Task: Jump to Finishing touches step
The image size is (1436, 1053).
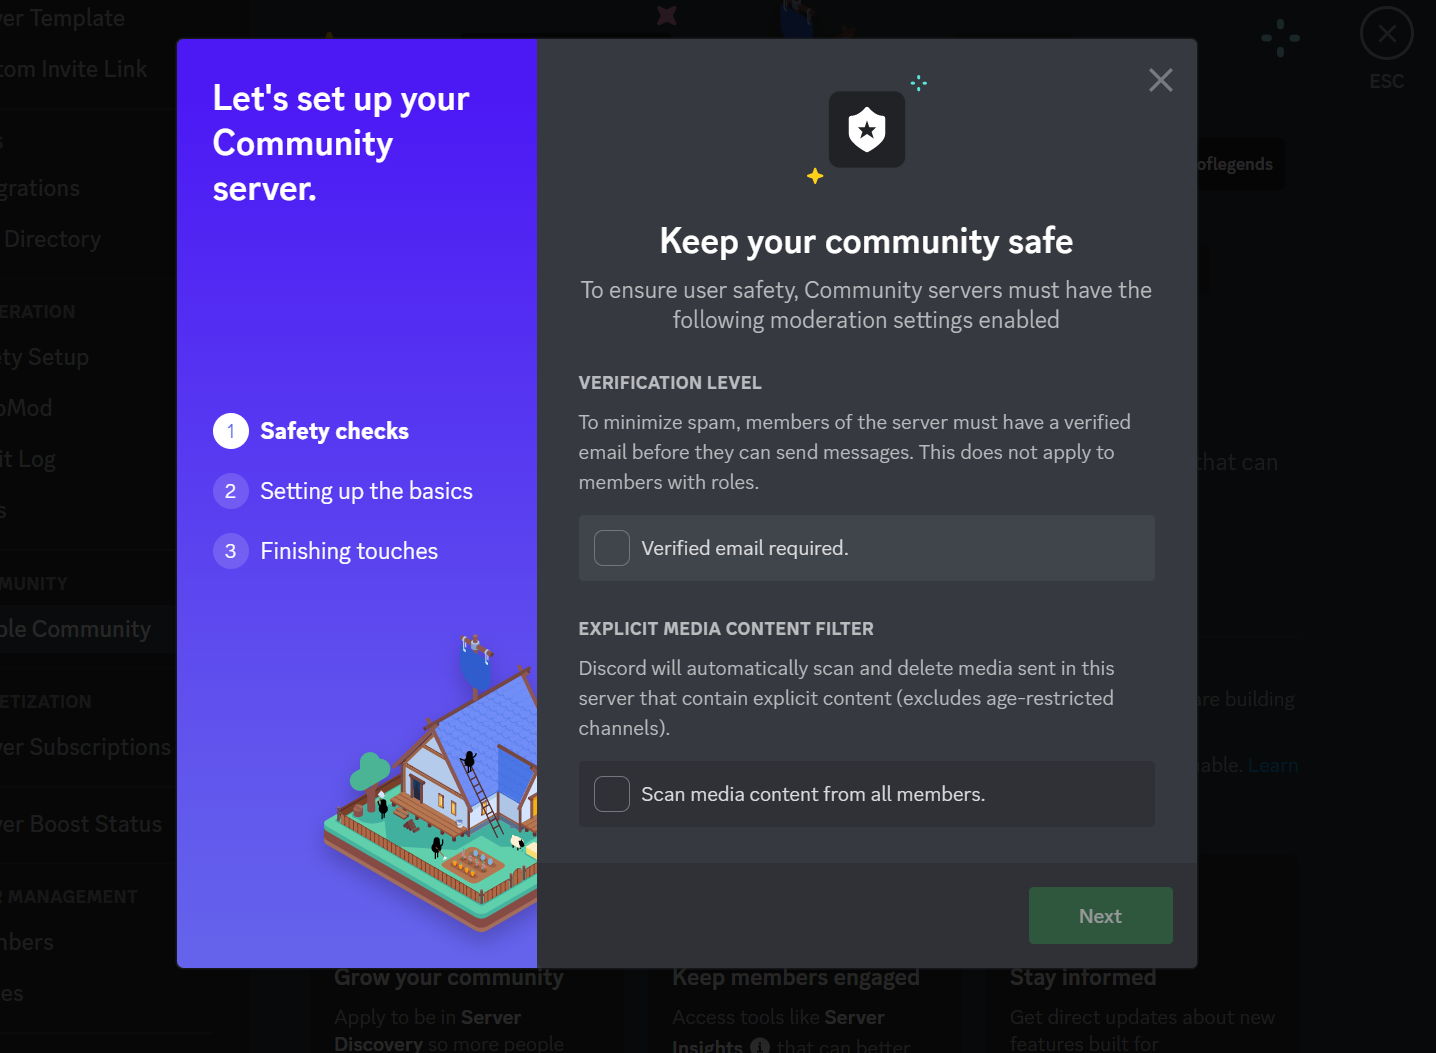Action: click(326, 551)
